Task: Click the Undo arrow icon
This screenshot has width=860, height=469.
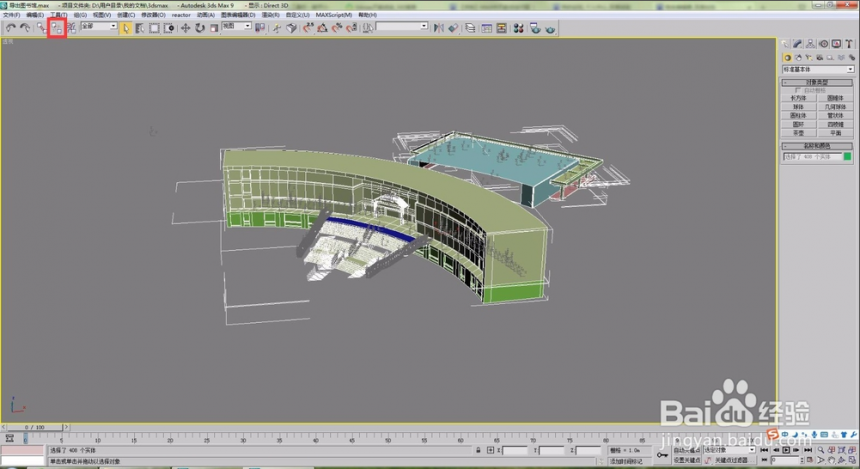Action: pos(10,27)
